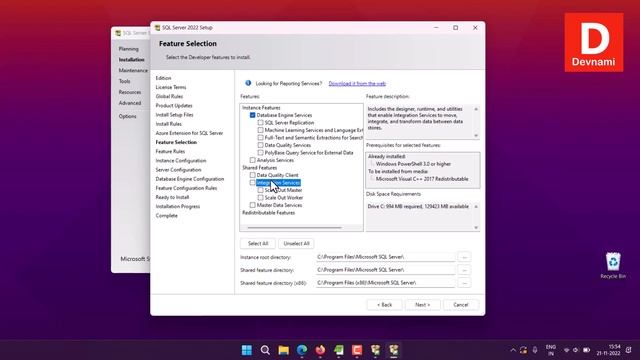Select the Instance Features heading
The image size is (640, 360).
(261, 108)
